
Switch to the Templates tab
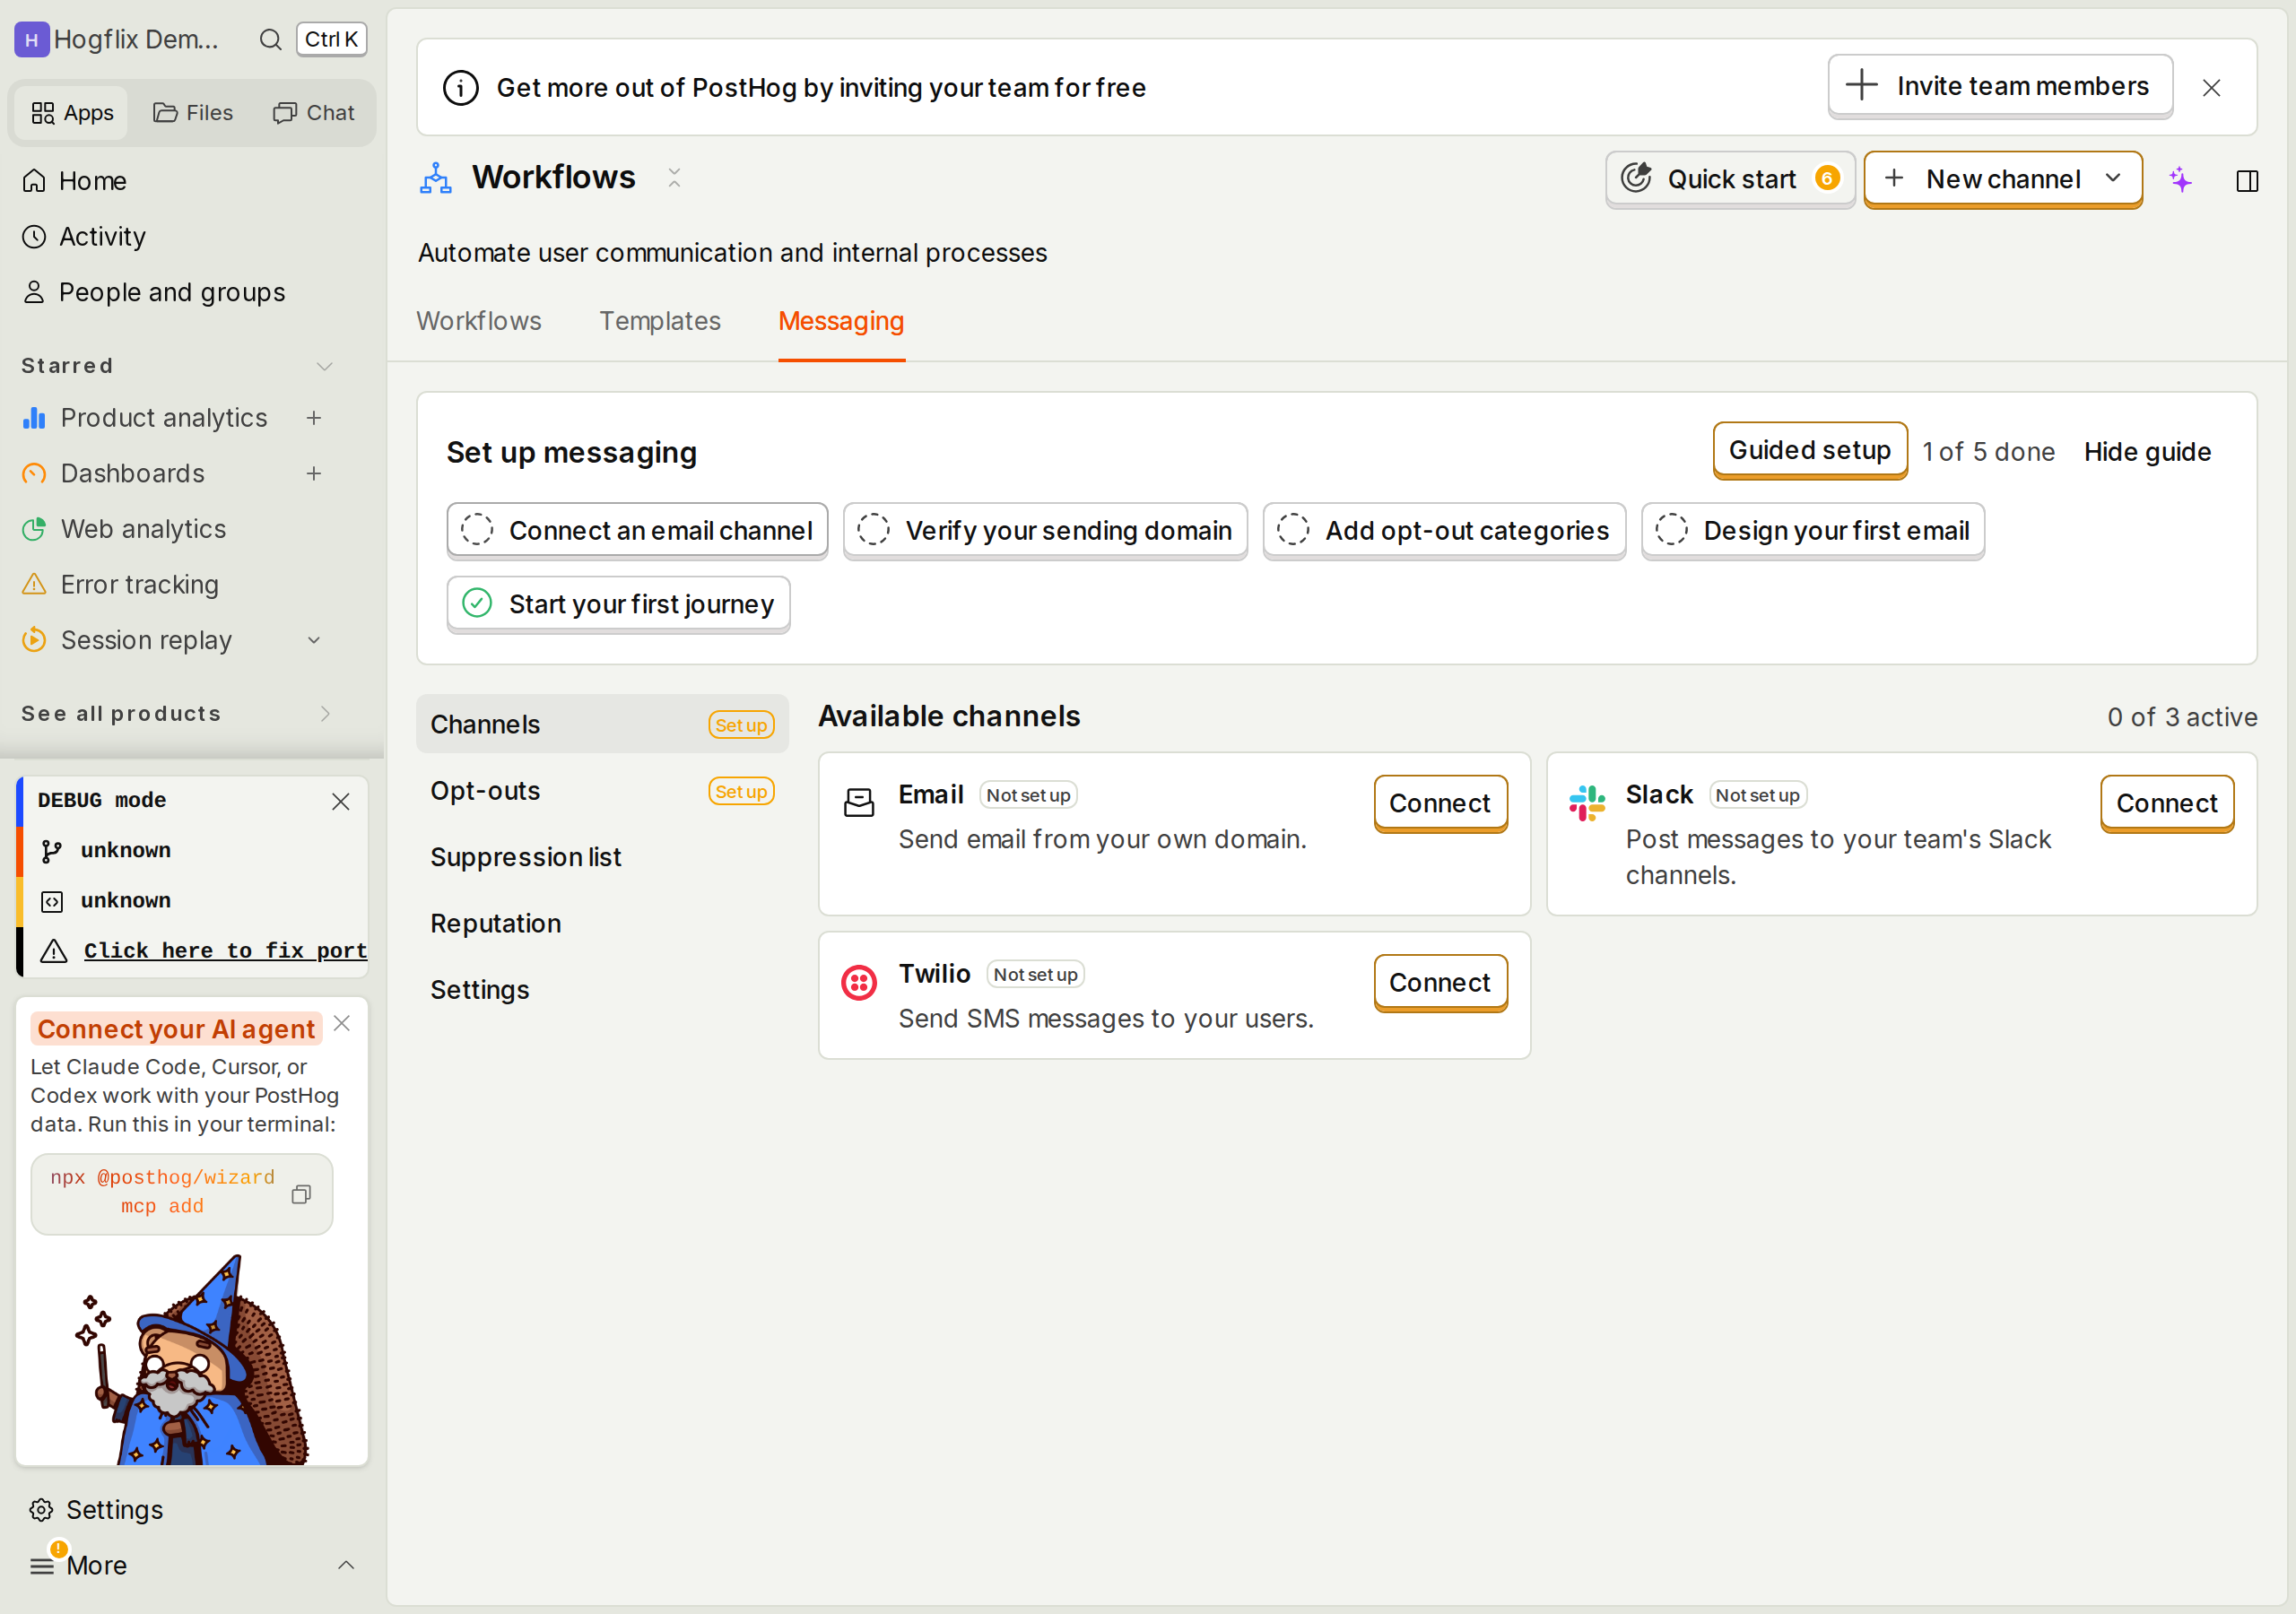coord(660,321)
